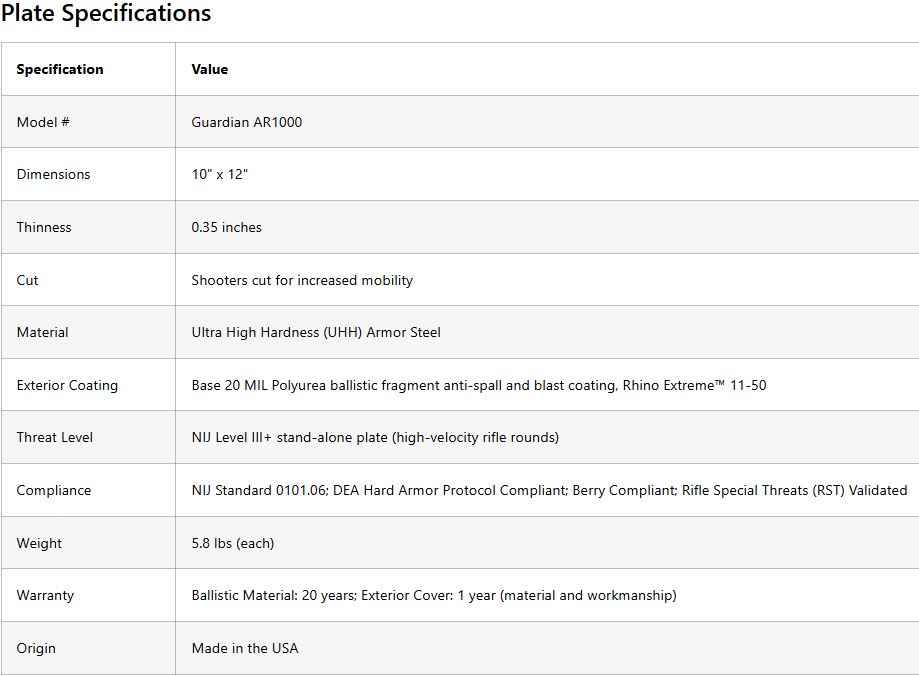Select the 5.8 lbs (each) weight value
Screen dimensions: 919x676
pyautogui.click(x=233, y=543)
